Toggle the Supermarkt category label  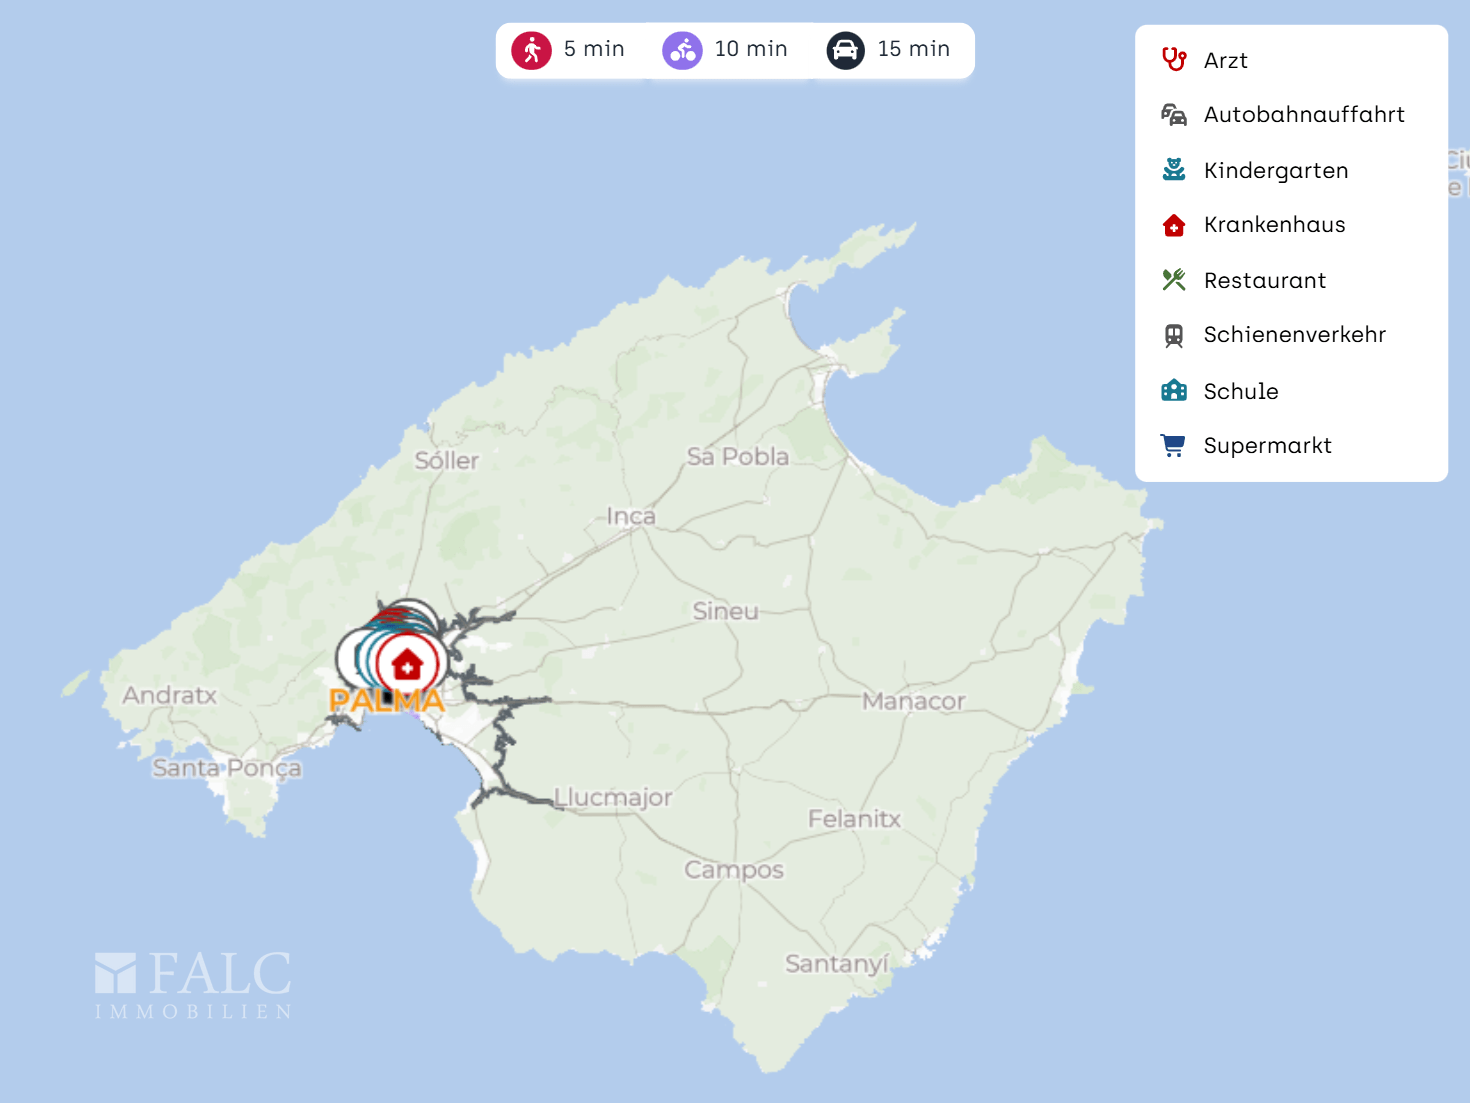pos(1267,446)
